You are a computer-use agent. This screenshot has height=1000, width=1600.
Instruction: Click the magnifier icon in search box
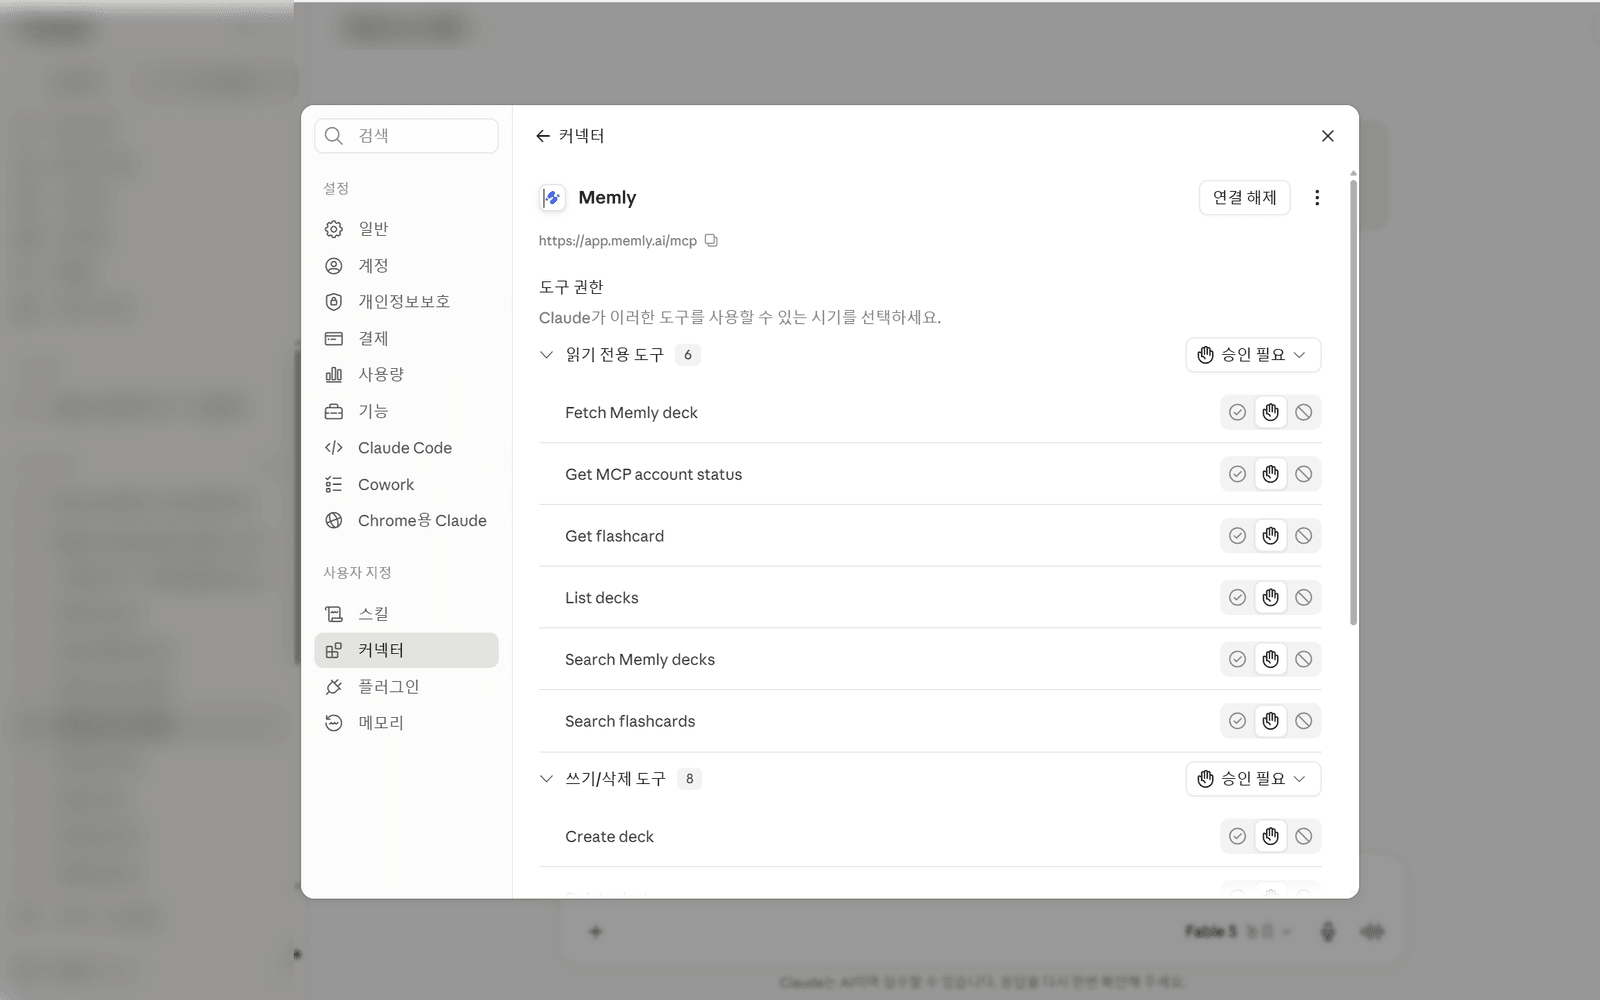click(x=334, y=136)
